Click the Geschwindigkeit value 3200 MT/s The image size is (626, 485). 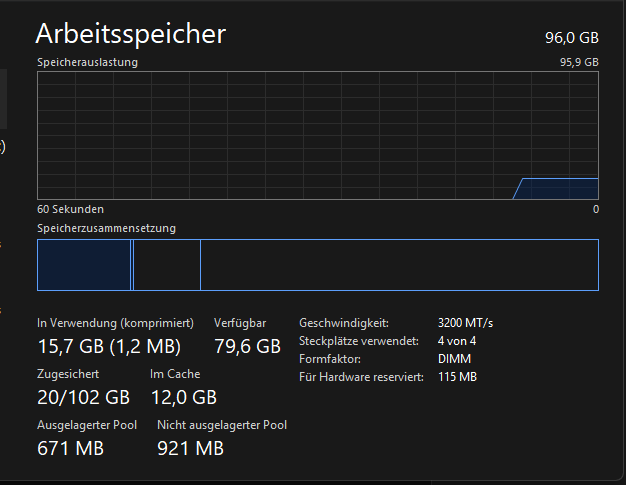[466, 323]
